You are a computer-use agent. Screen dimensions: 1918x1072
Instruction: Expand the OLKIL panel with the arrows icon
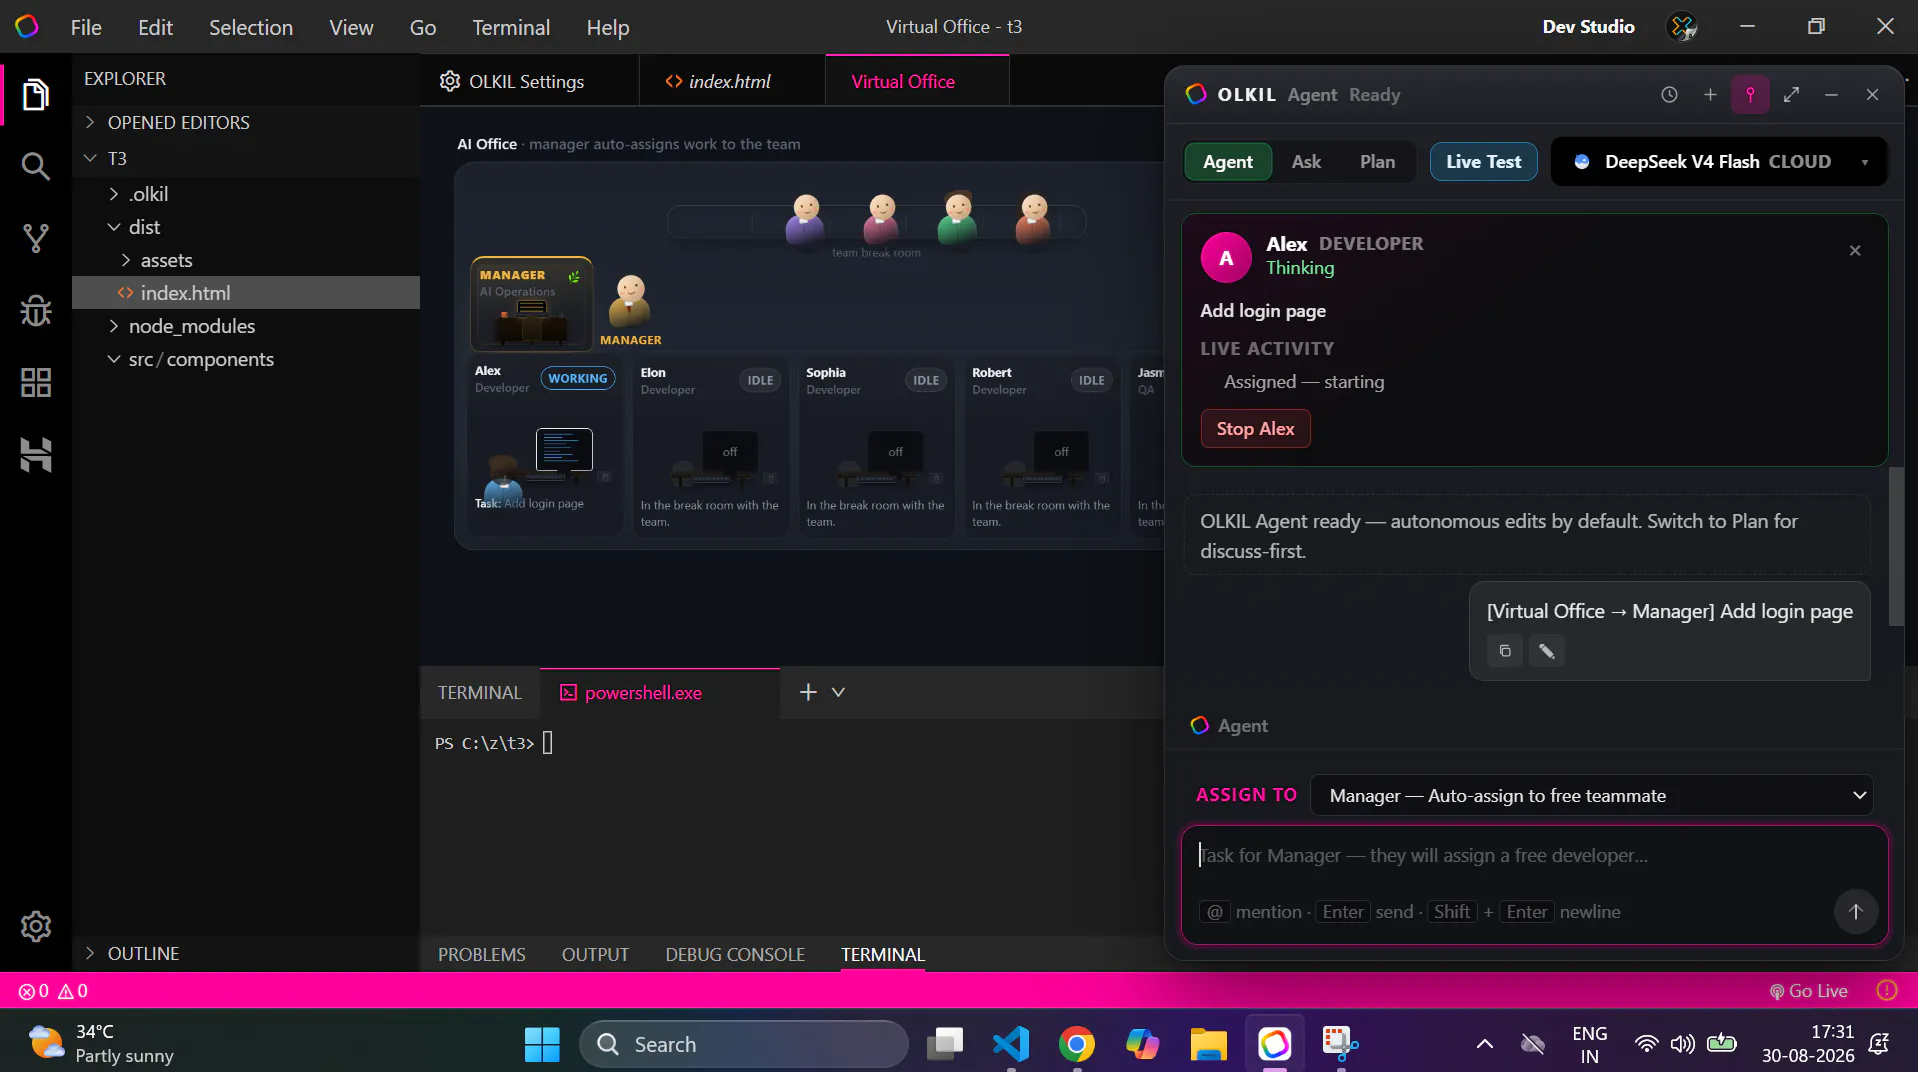click(1791, 95)
